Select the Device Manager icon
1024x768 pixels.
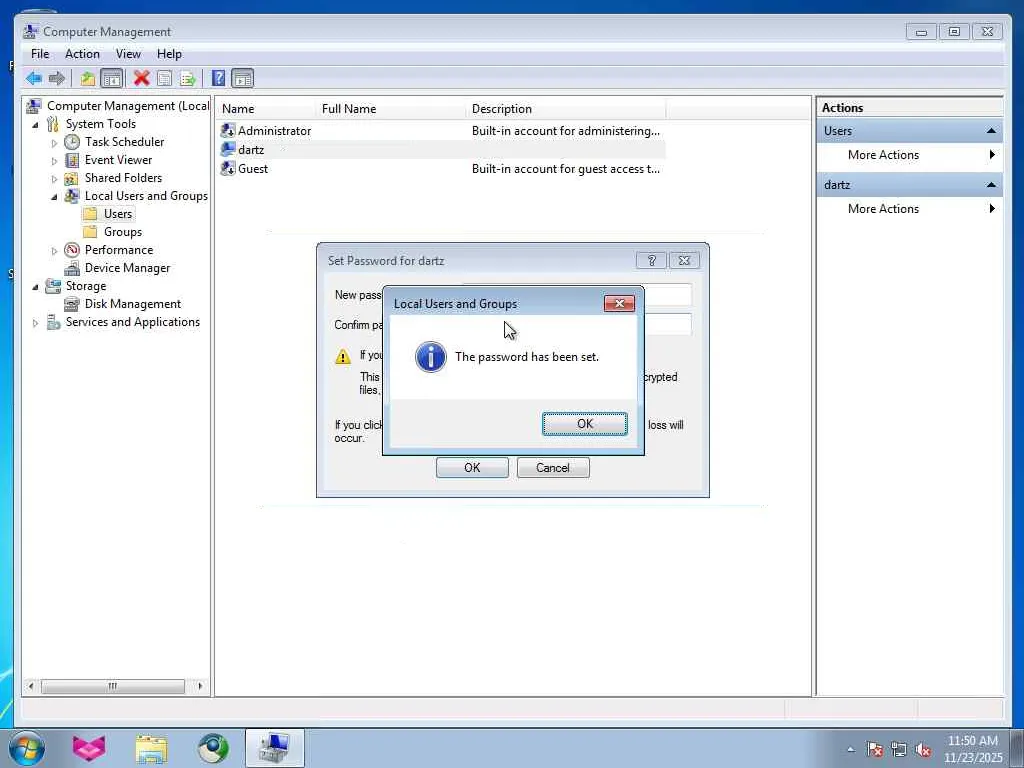[x=72, y=268]
